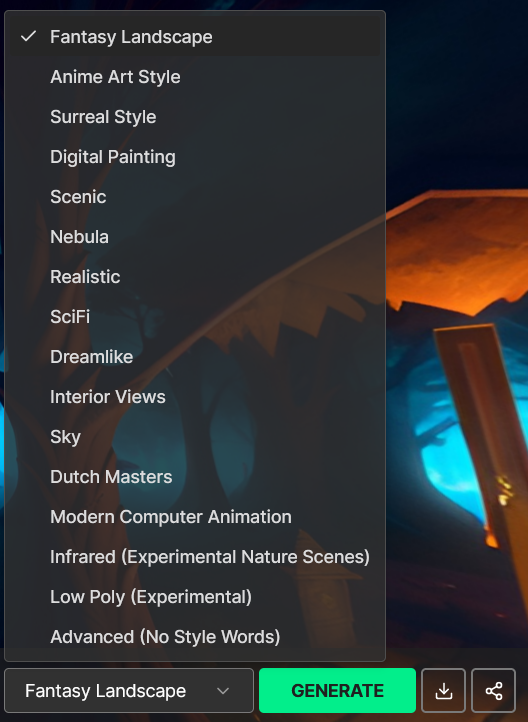Click the checkmark beside Fantasy Landscape
The height and width of the screenshot is (722, 528).
point(29,36)
